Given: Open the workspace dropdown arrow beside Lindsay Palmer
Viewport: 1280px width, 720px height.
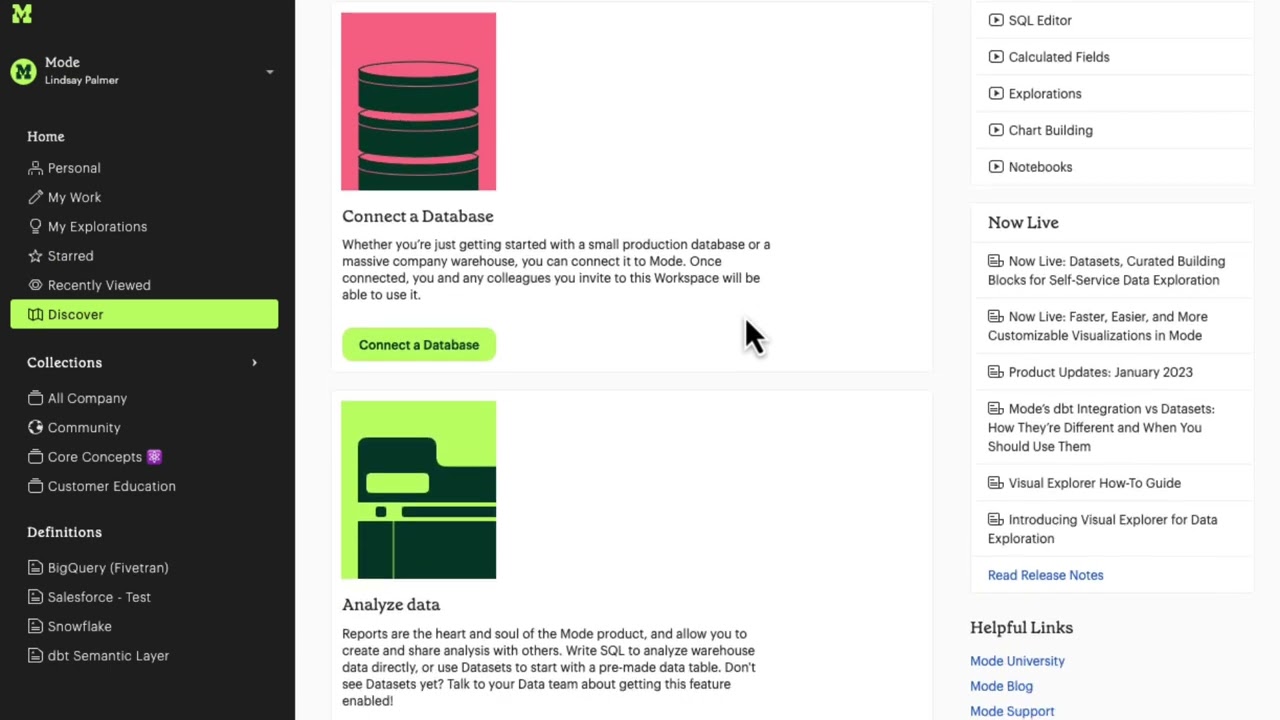Looking at the screenshot, I should click(x=269, y=72).
